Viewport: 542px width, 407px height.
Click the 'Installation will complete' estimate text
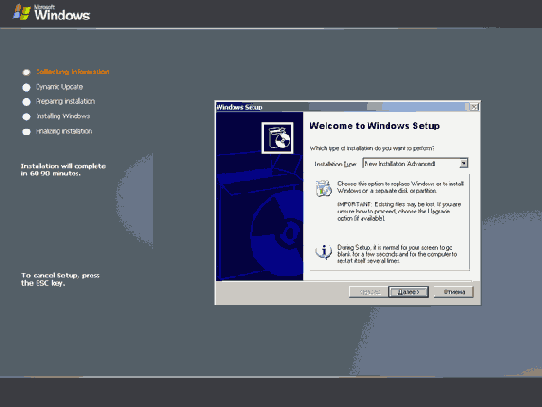(63, 170)
